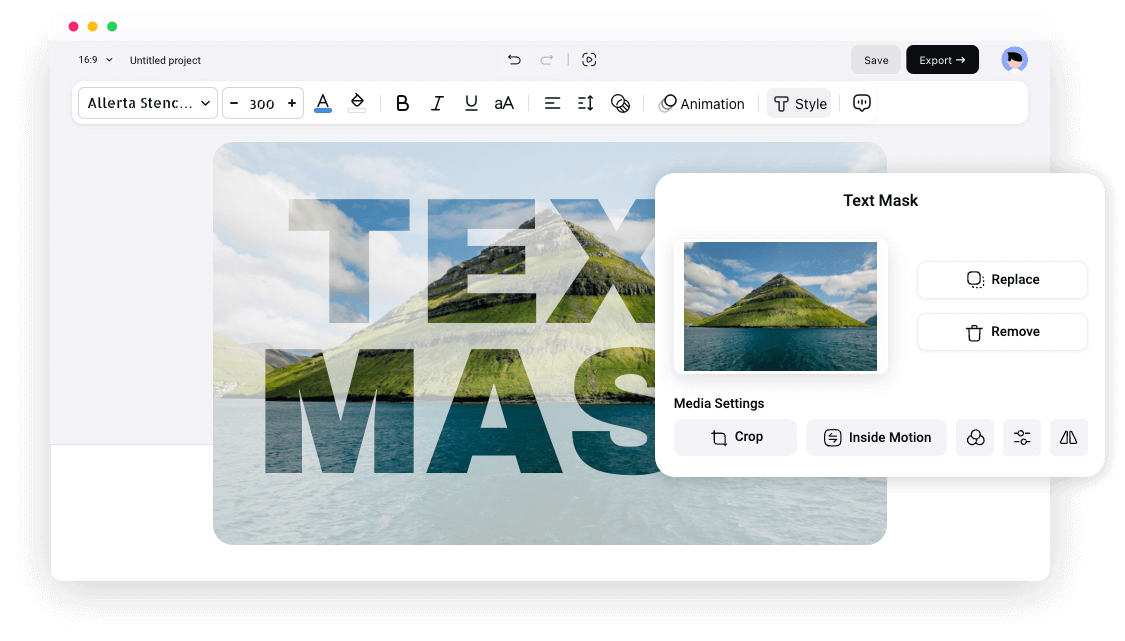Click the opacity/transparency icon

click(x=620, y=103)
